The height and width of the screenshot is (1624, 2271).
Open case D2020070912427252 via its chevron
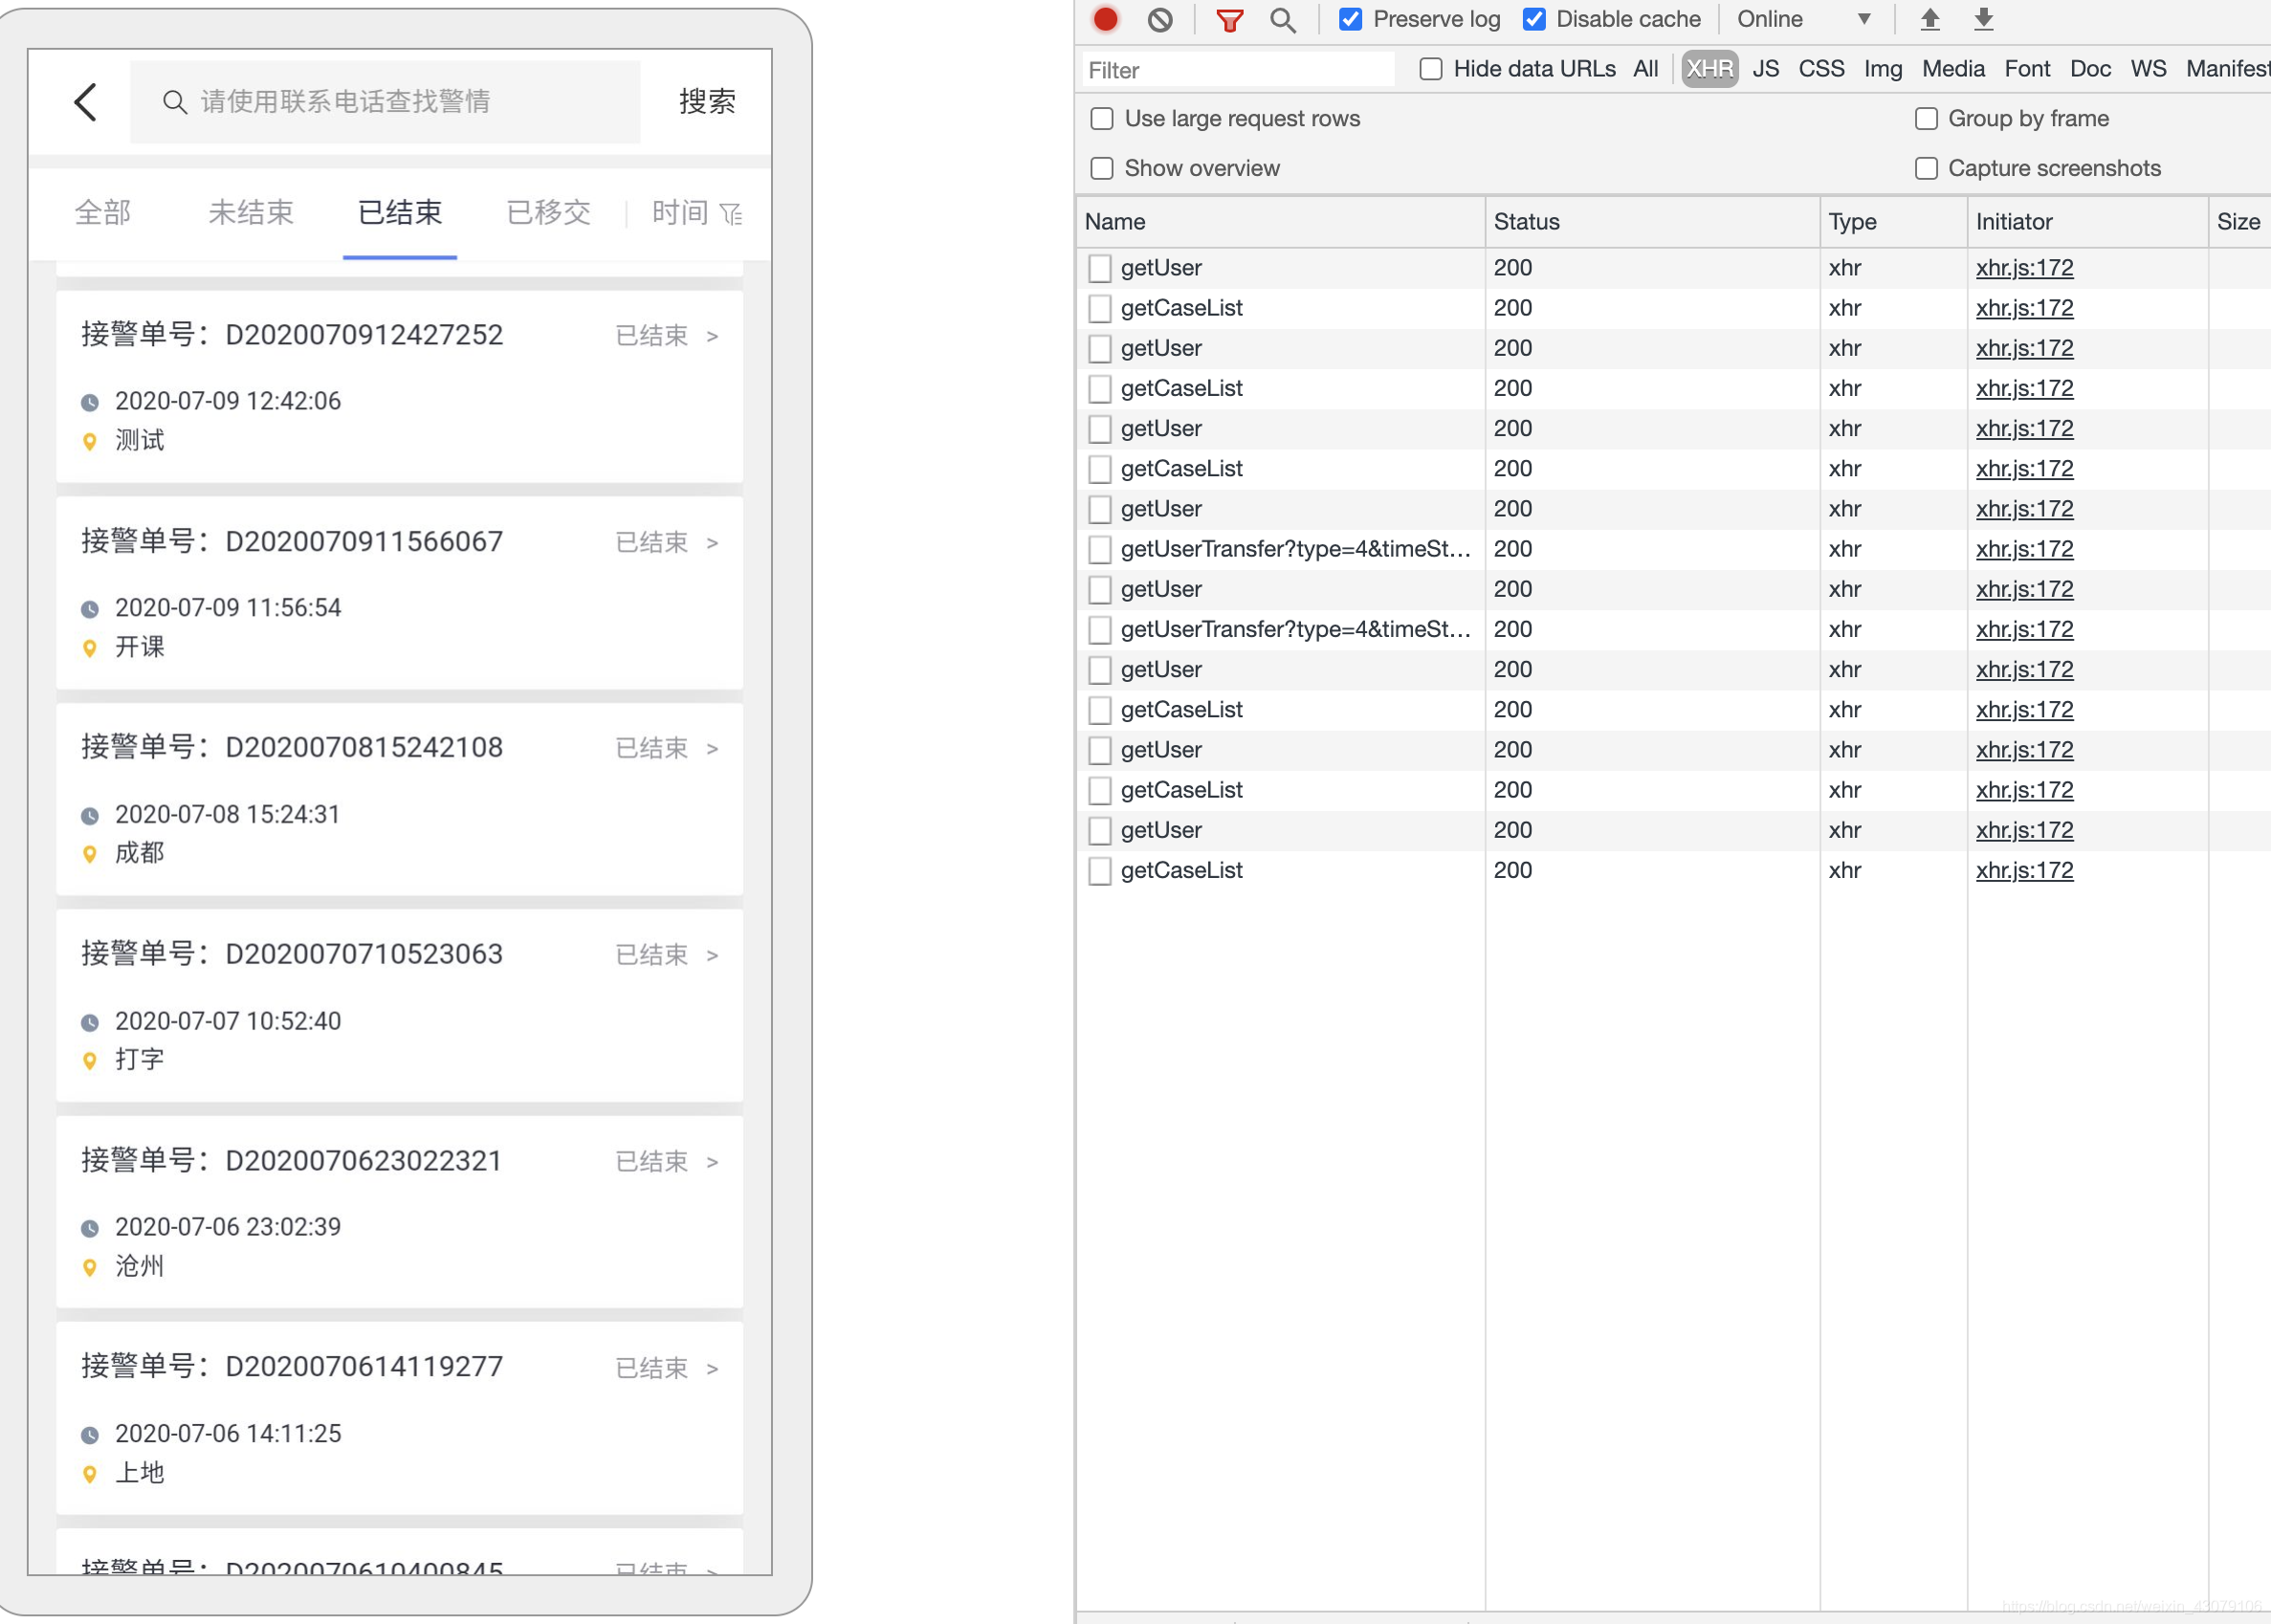(712, 337)
